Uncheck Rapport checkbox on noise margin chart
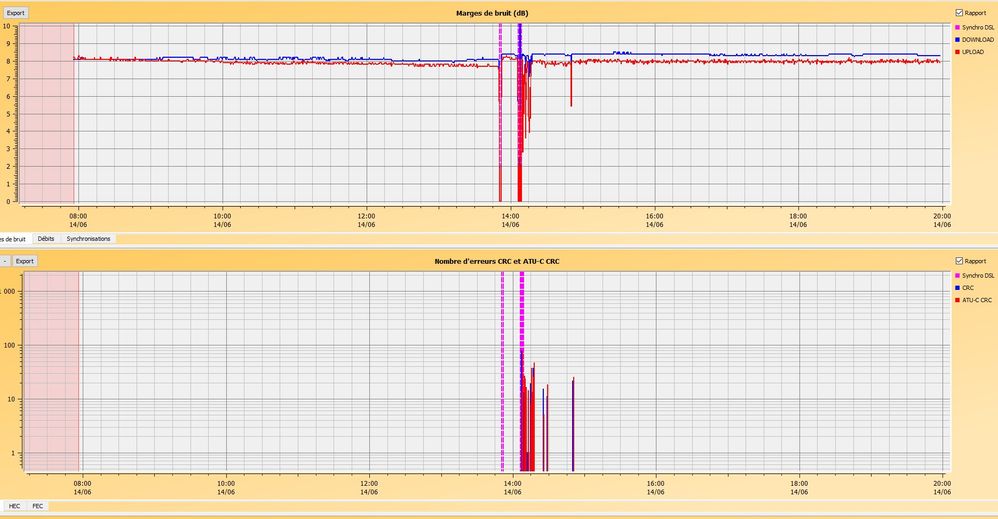This screenshot has height=519, width=998. 958,13
